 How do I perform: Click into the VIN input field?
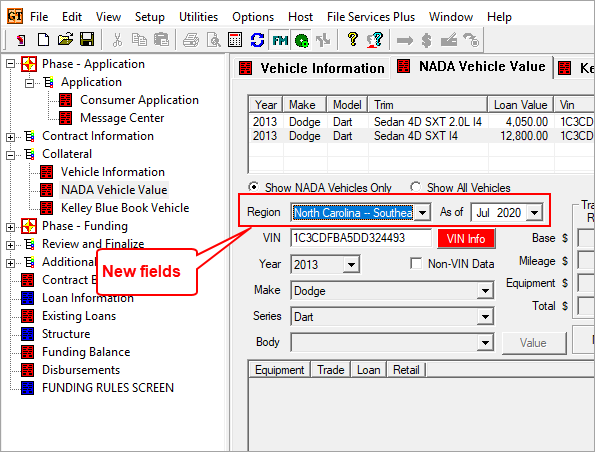tap(361, 238)
